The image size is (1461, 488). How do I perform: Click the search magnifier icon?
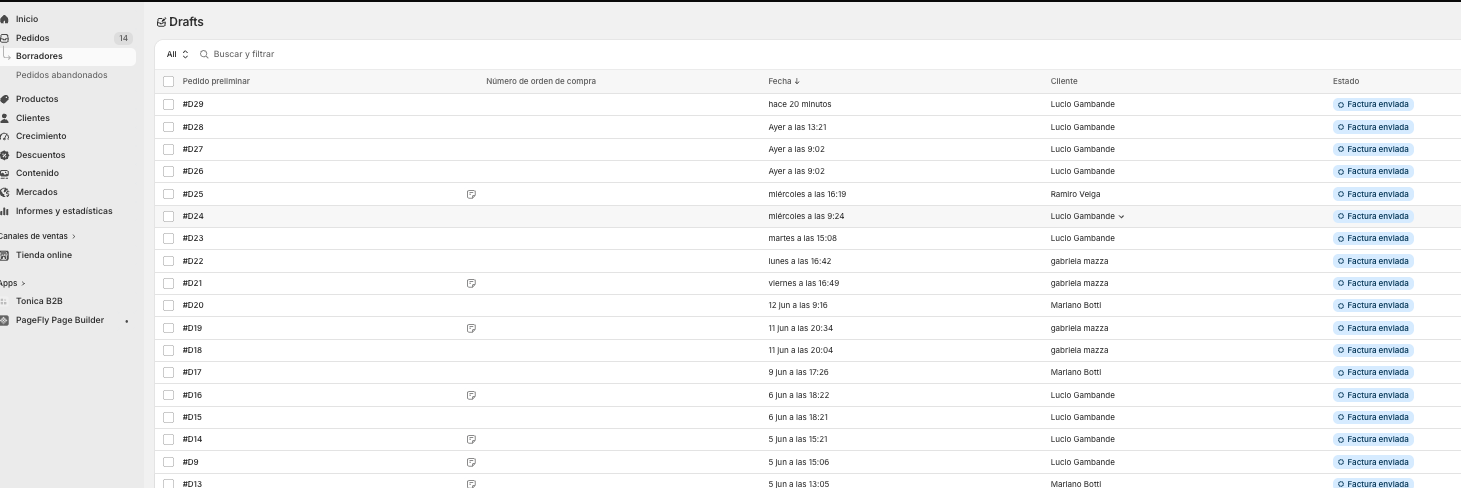[204, 54]
